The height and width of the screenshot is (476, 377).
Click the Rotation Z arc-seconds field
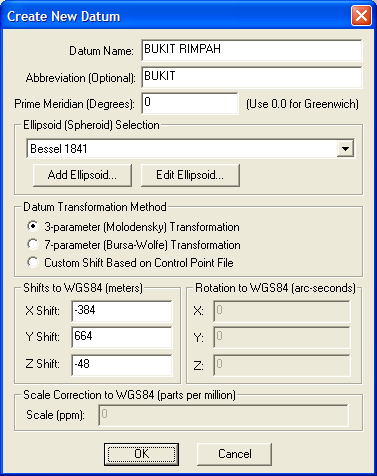pyautogui.click(x=282, y=365)
